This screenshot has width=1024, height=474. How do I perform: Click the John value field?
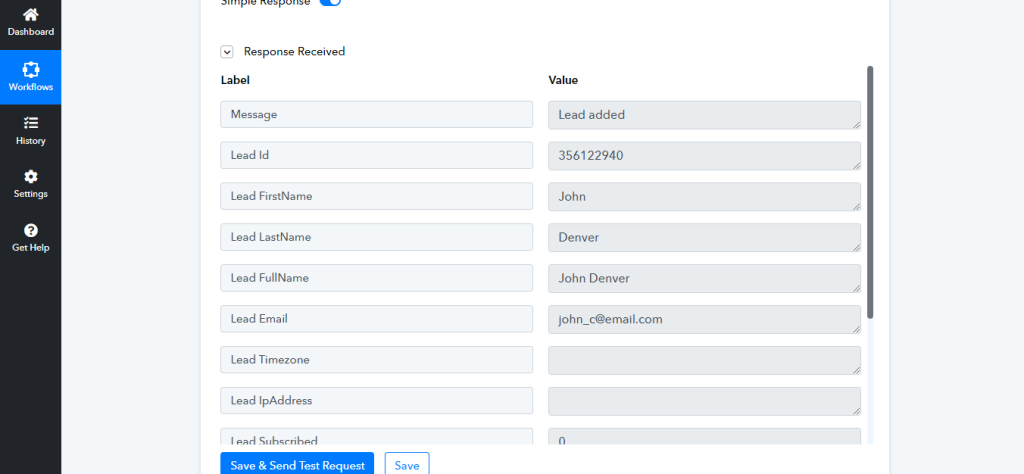[704, 197]
